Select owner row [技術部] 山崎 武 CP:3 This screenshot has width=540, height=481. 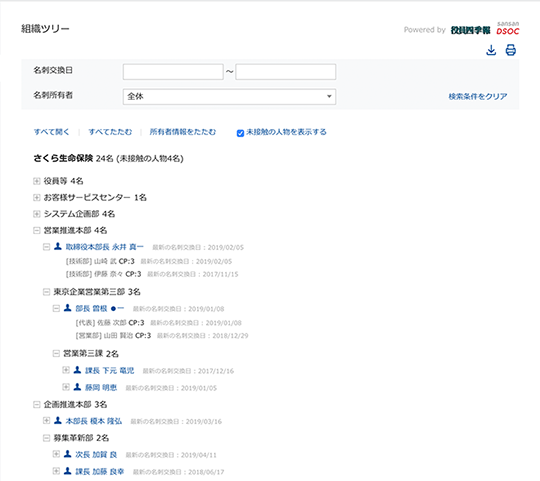point(149,262)
